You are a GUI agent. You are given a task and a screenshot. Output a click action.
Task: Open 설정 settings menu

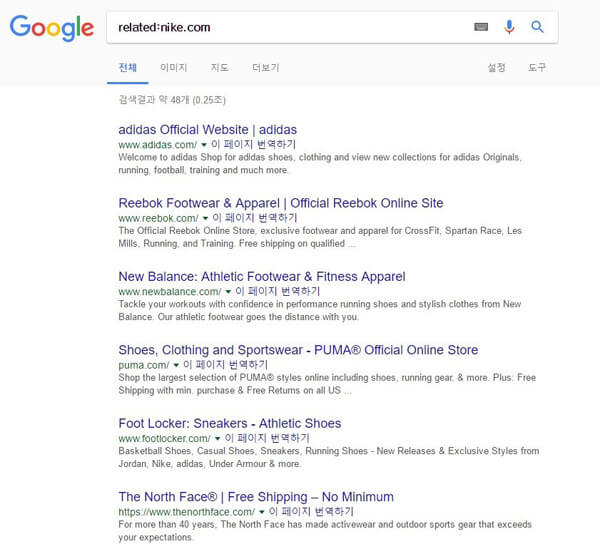click(x=496, y=68)
